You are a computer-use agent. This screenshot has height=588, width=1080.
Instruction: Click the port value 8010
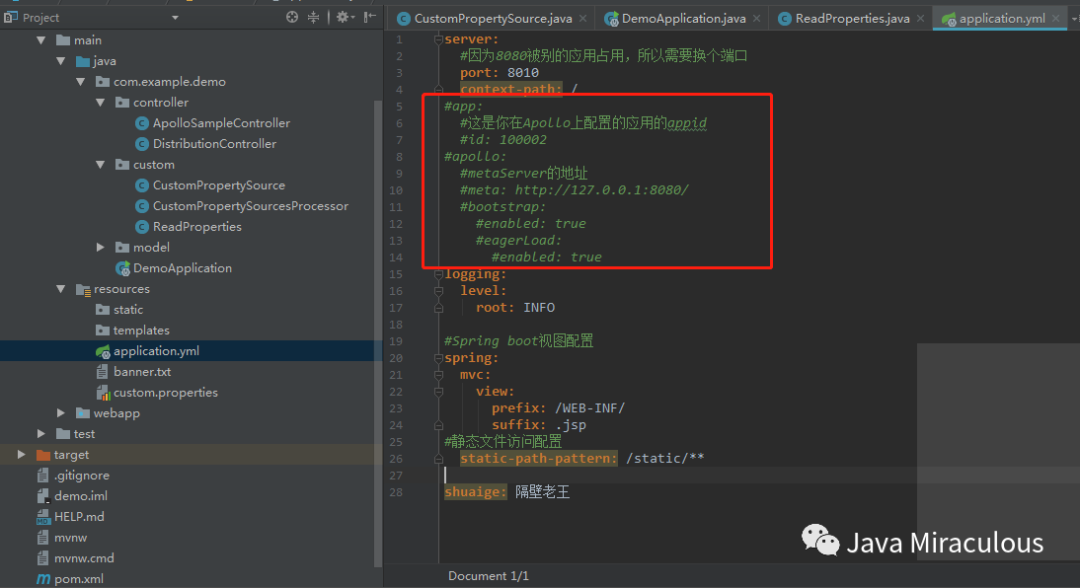pyautogui.click(x=523, y=73)
